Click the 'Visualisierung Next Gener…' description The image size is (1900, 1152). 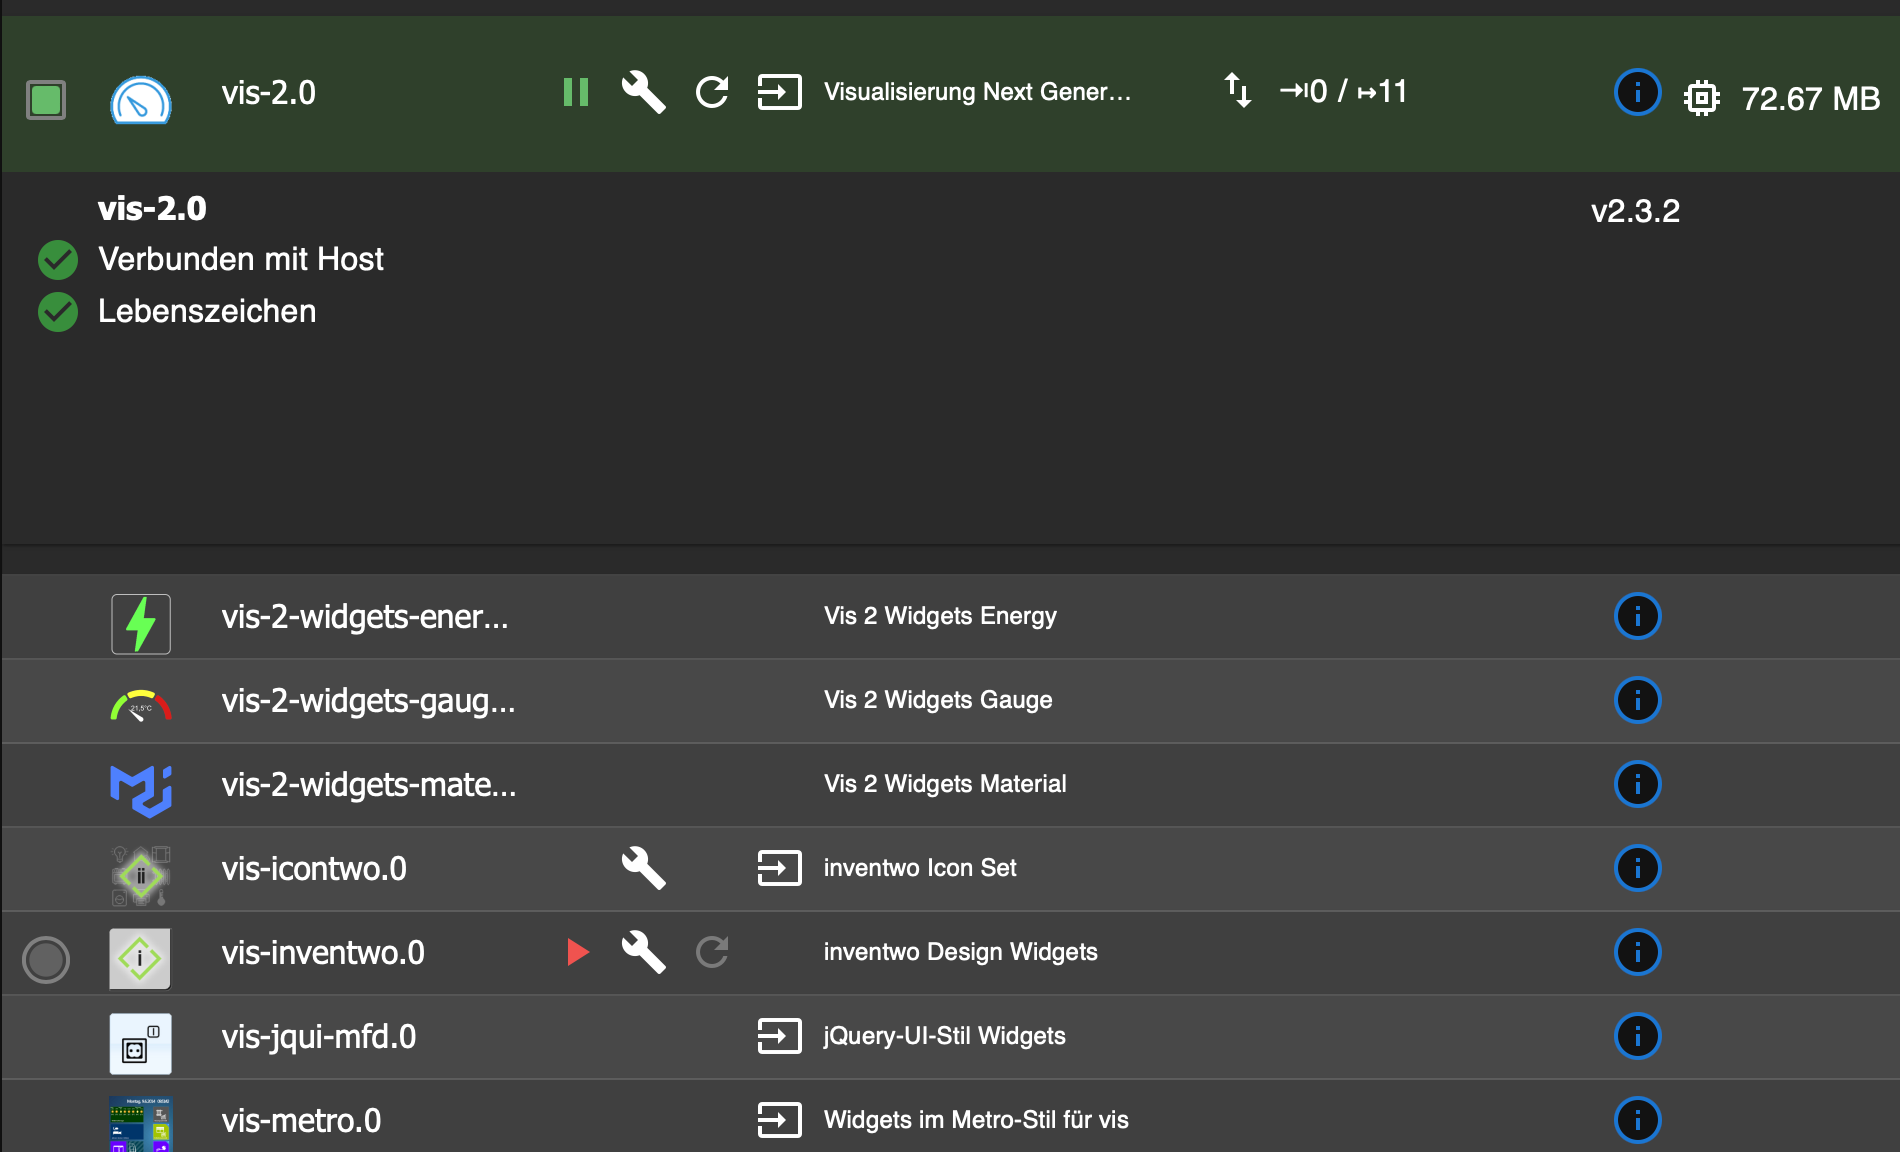pos(977,92)
